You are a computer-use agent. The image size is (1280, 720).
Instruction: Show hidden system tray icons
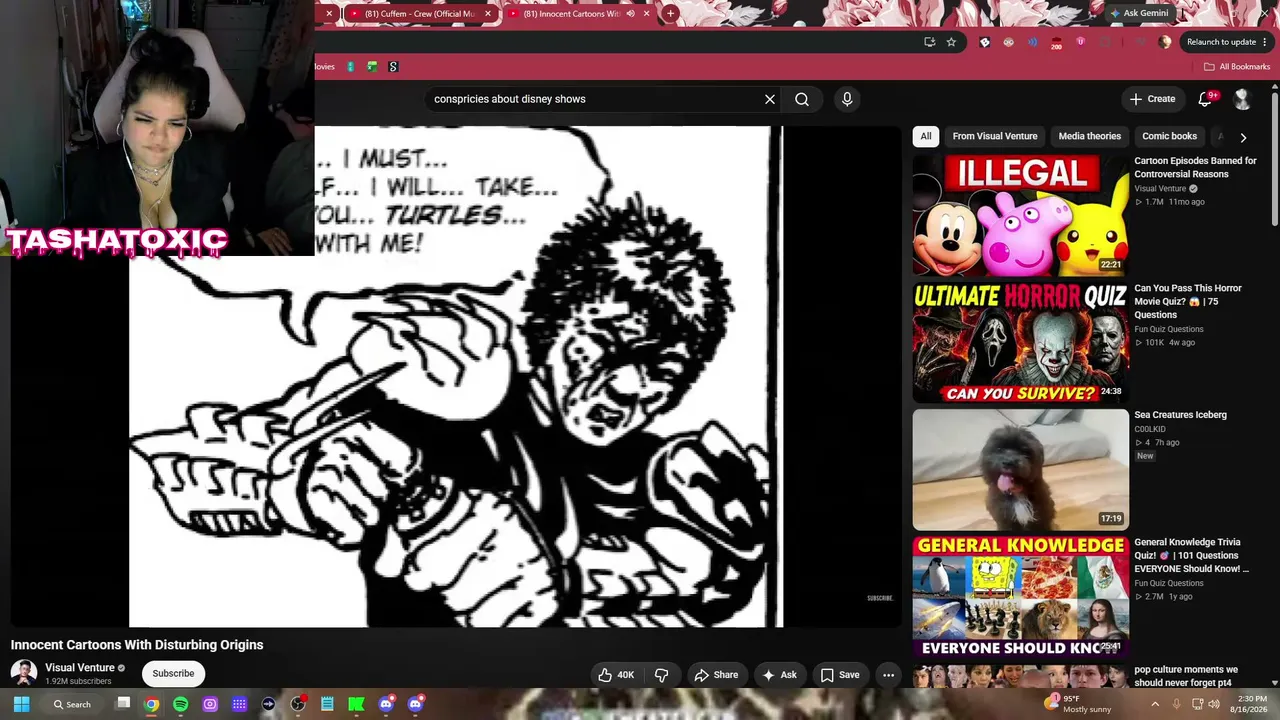[x=1154, y=704]
